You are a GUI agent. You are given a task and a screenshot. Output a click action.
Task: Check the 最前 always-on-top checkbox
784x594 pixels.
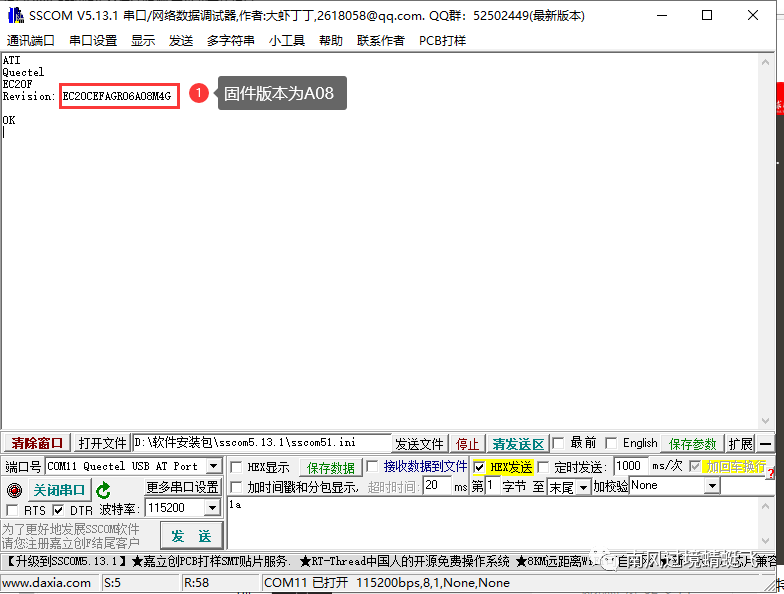pyautogui.click(x=558, y=443)
